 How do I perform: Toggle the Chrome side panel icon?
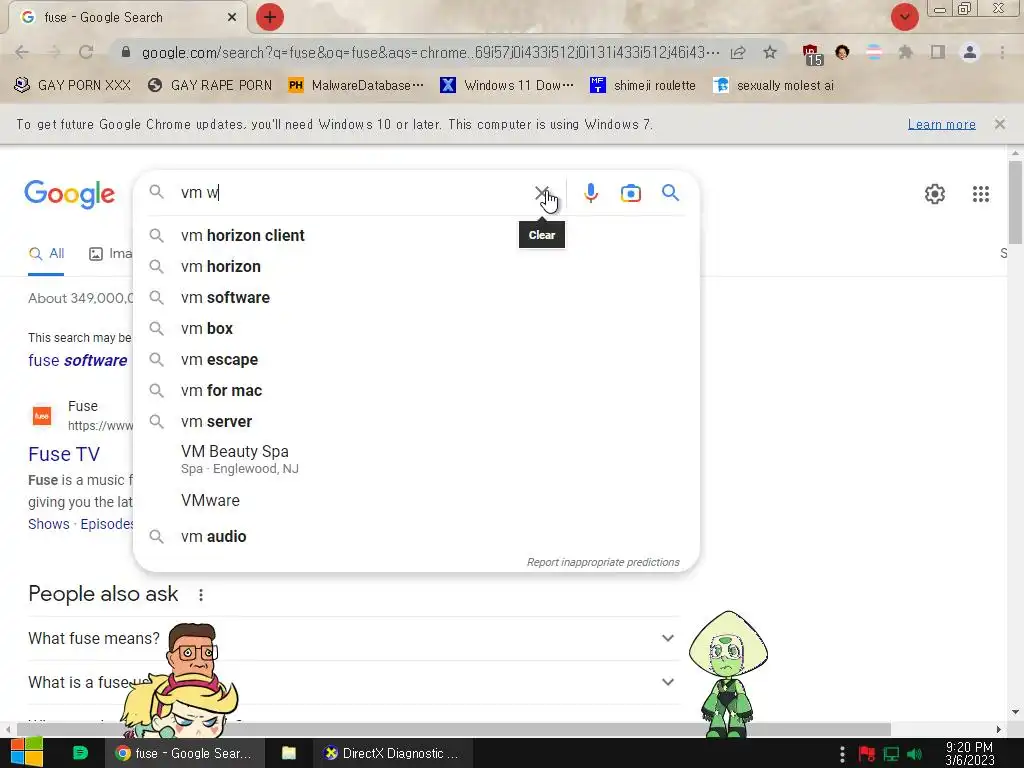coord(938,52)
